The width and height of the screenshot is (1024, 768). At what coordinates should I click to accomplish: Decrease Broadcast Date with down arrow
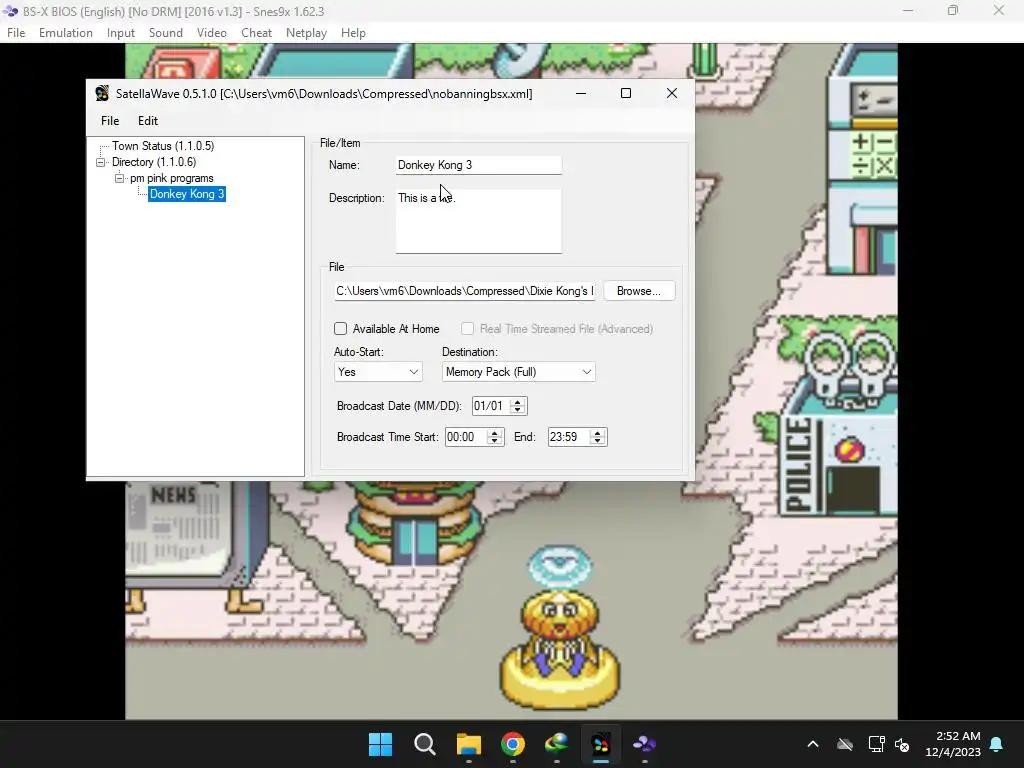tap(518, 410)
